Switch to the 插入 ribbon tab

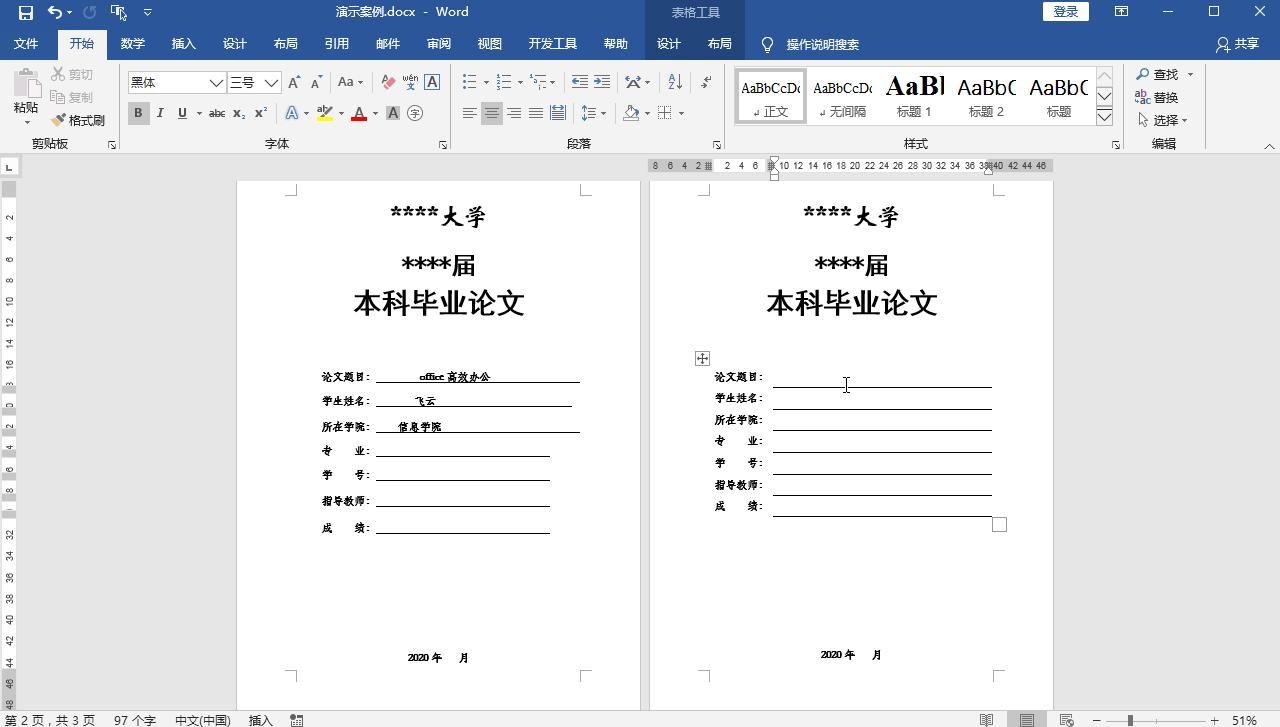pyautogui.click(x=183, y=44)
